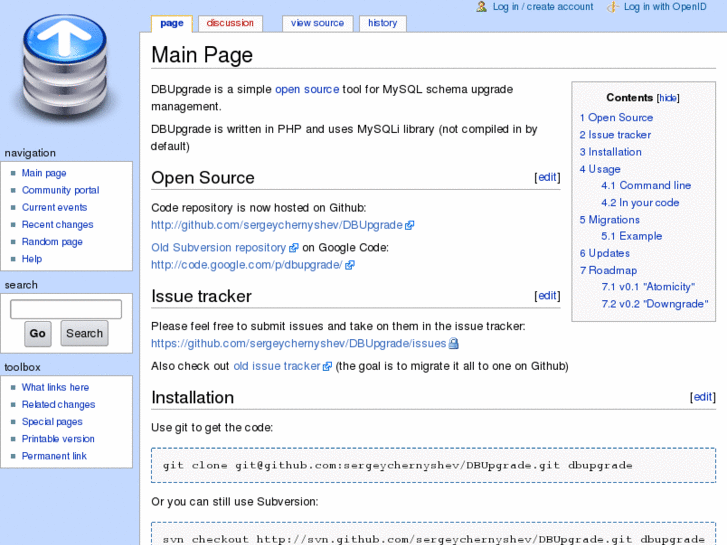Open the view source tab

318,23
